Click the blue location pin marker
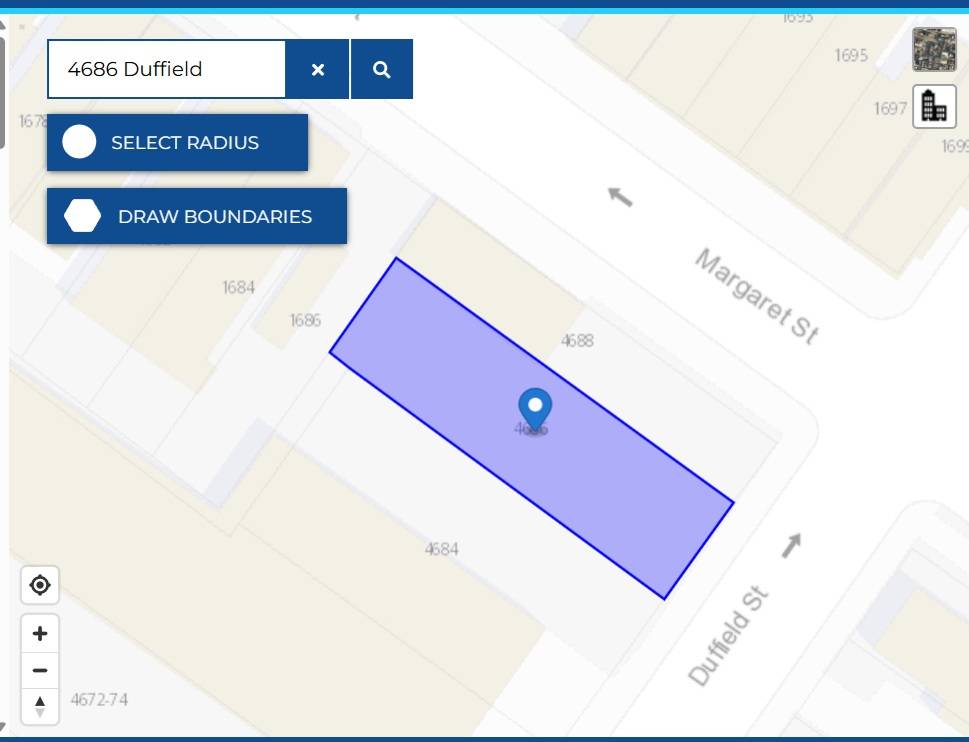The width and height of the screenshot is (969, 742). click(x=535, y=408)
